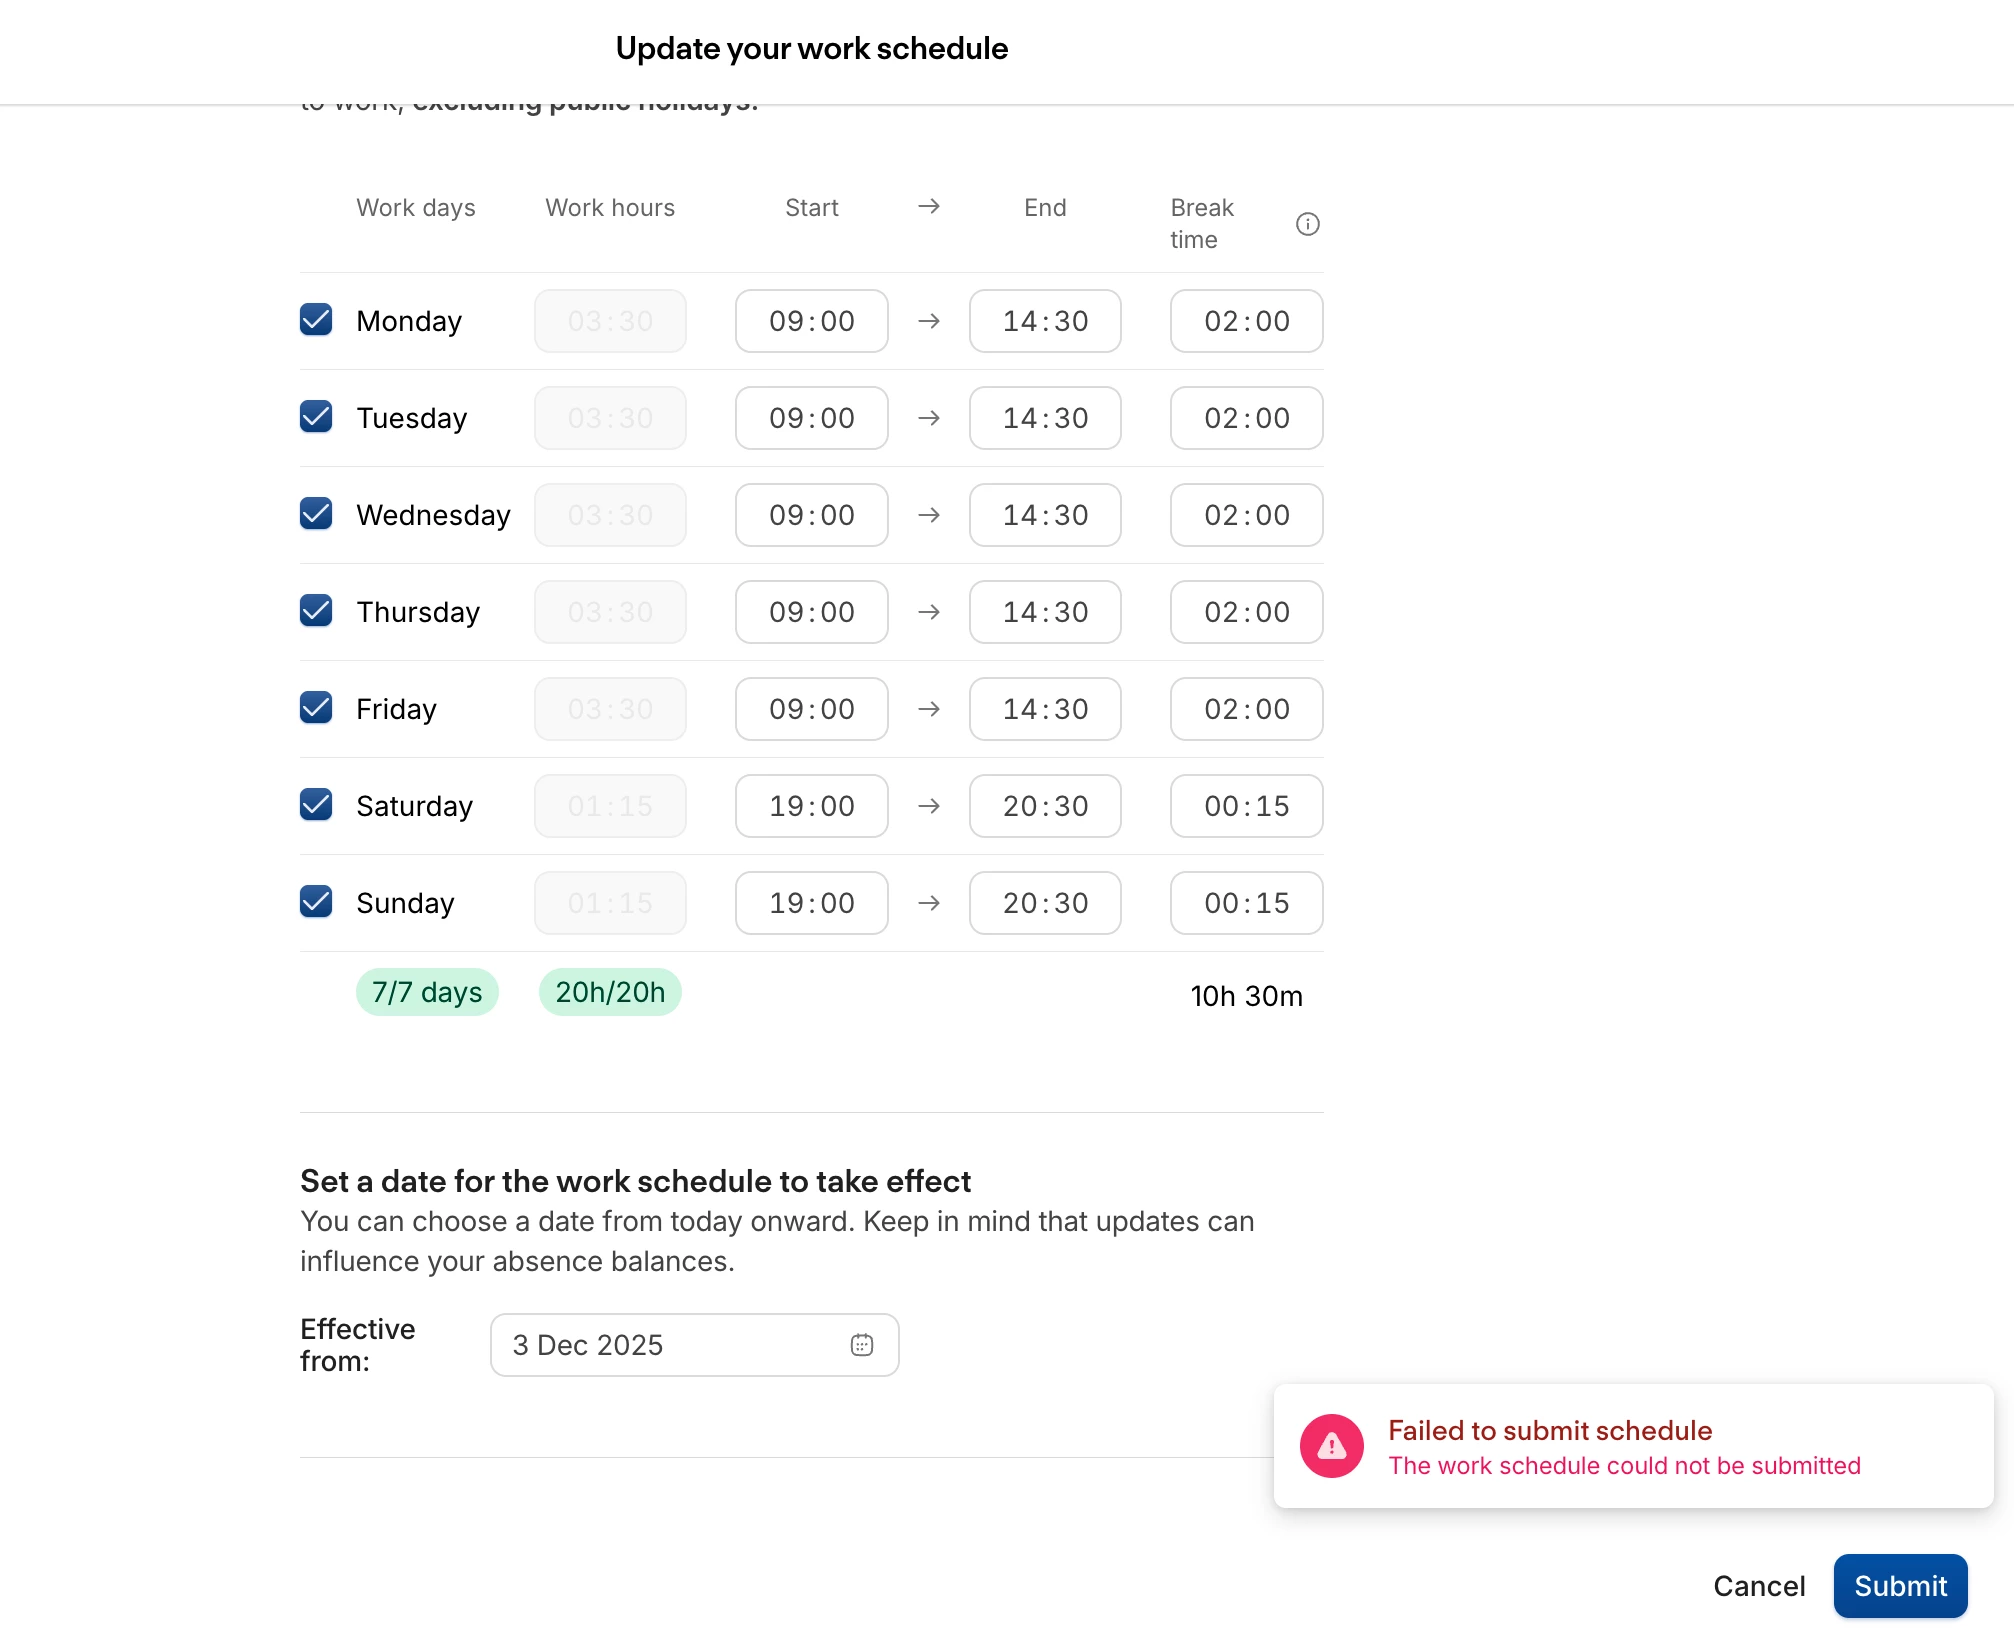The width and height of the screenshot is (2014, 1634).
Task: Click the 20h/20h hours badge
Action: pos(610,992)
